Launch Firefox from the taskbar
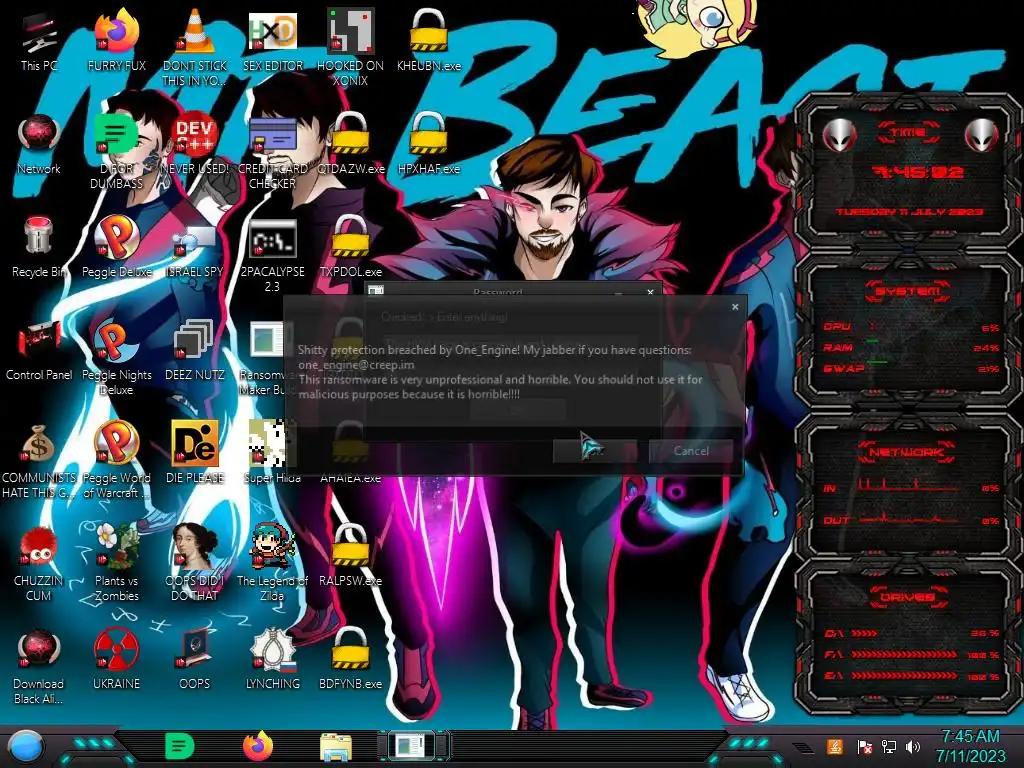 coord(258,746)
